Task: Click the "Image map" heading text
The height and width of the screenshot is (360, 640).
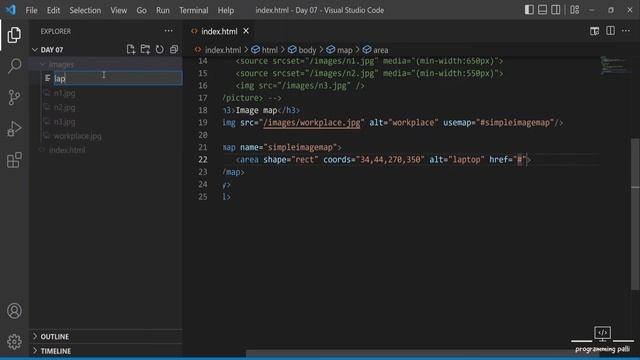Action: pos(256,110)
